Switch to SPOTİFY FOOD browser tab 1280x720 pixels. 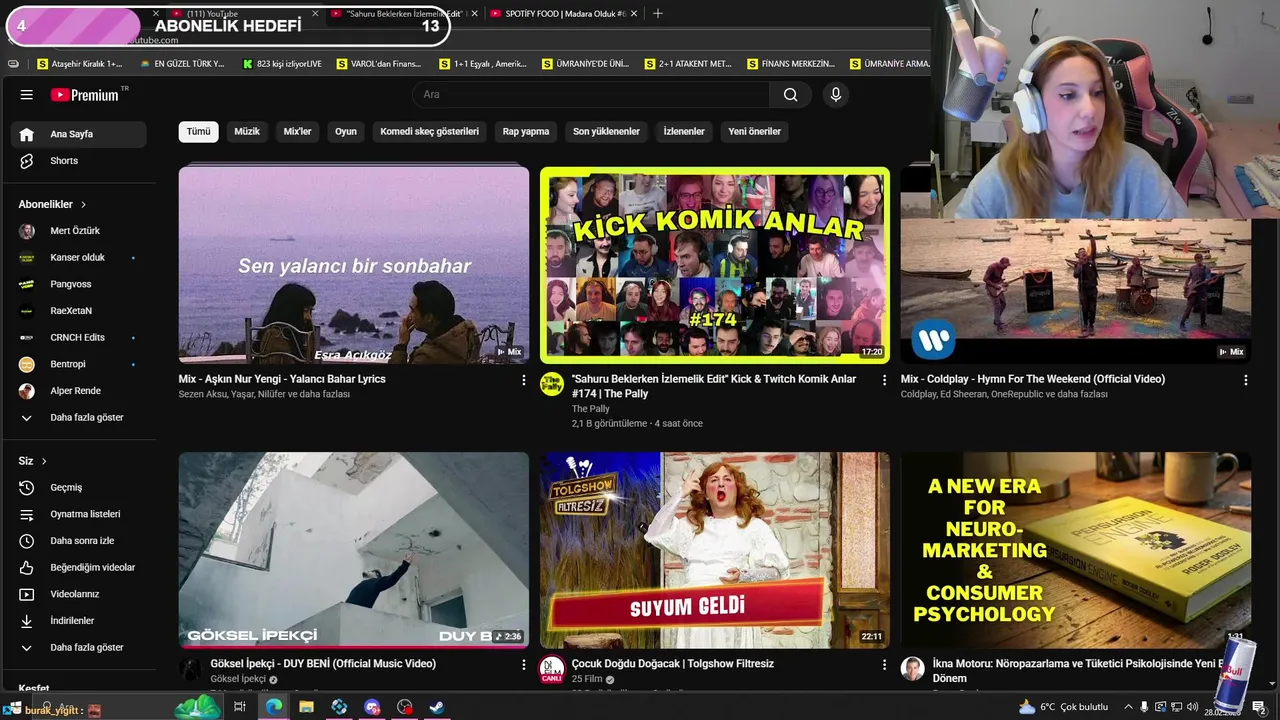point(565,14)
